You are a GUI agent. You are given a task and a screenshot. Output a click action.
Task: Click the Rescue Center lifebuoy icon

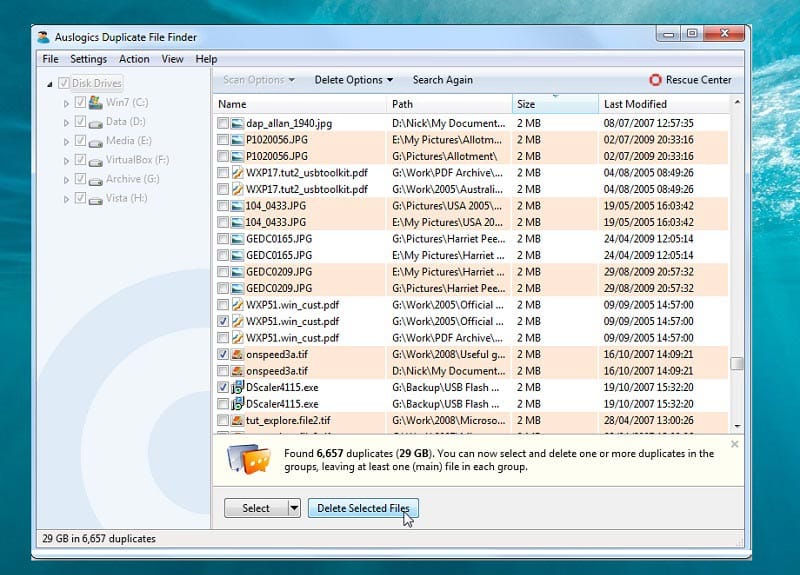[x=655, y=80]
